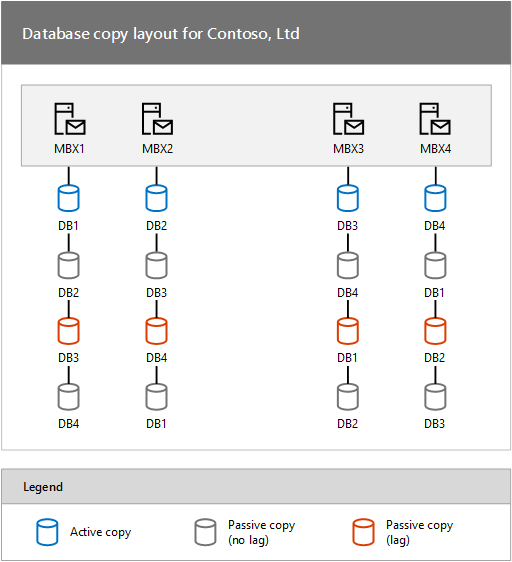The width and height of the screenshot is (512, 562).
Task: Click the DB3 label of MBX1's lagged copy
Action: point(68,358)
